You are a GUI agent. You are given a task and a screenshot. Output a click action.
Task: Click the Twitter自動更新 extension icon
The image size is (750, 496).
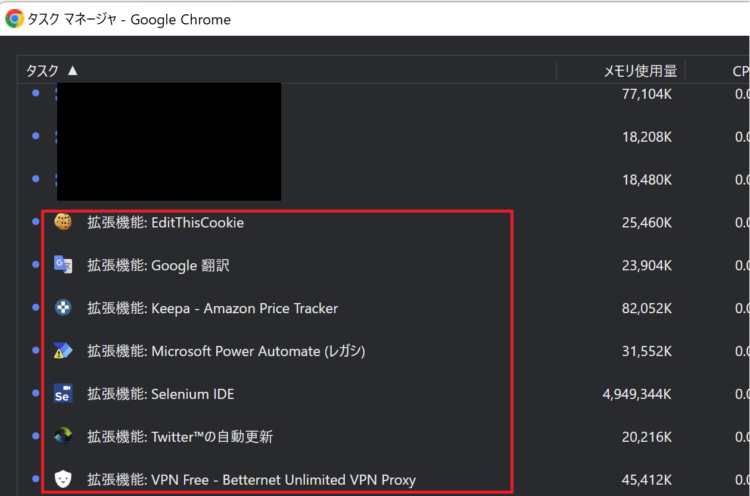click(63, 436)
